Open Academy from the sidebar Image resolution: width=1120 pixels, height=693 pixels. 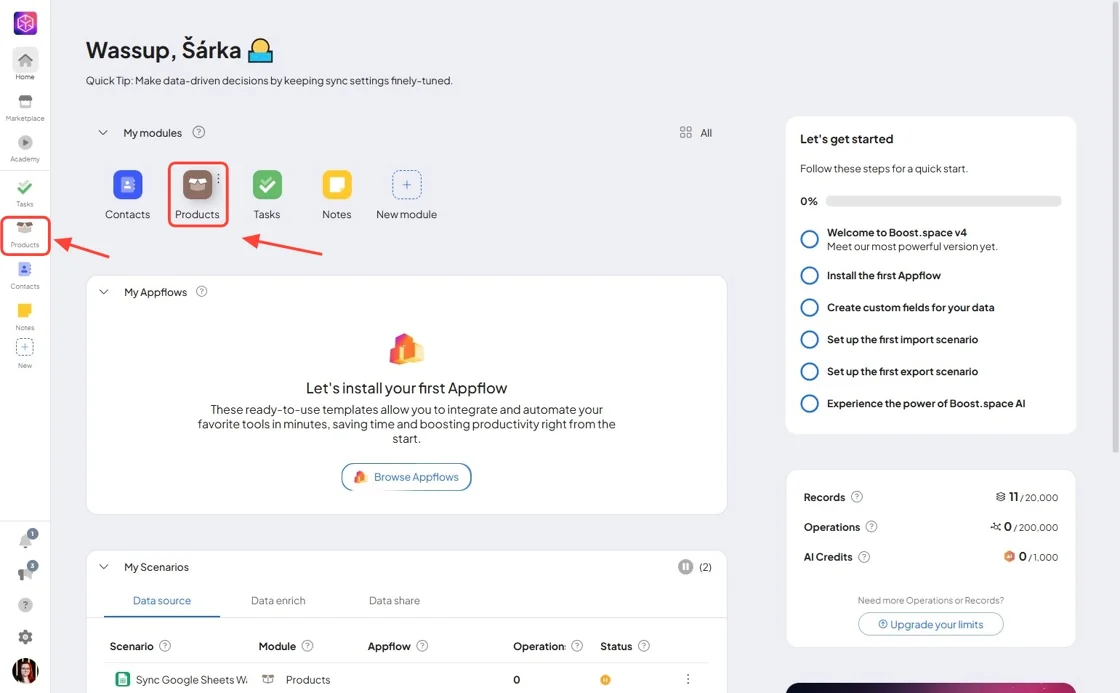tap(25, 149)
